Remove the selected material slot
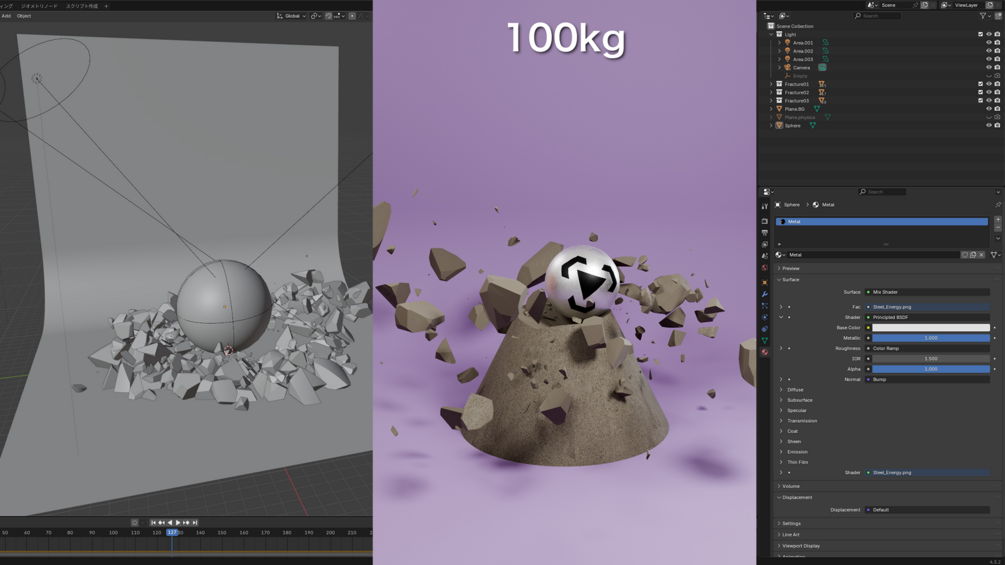 point(998,227)
